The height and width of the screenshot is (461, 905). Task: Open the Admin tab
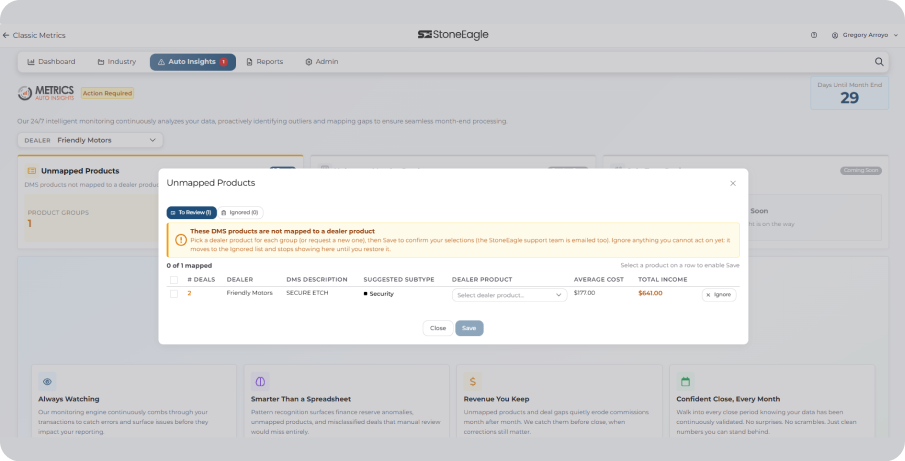tap(321, 62)
